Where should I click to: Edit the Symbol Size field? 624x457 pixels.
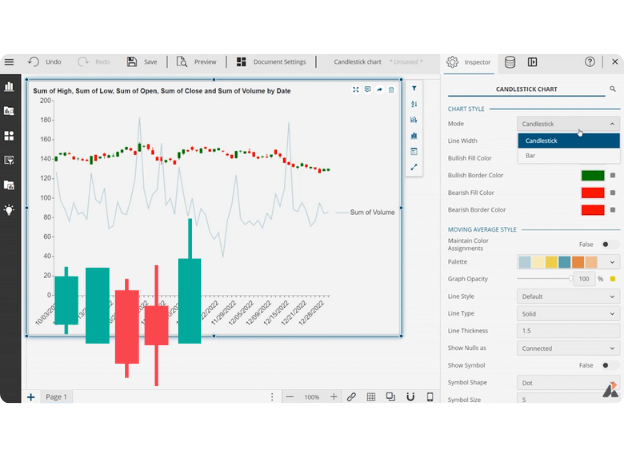tap(568, 399)
